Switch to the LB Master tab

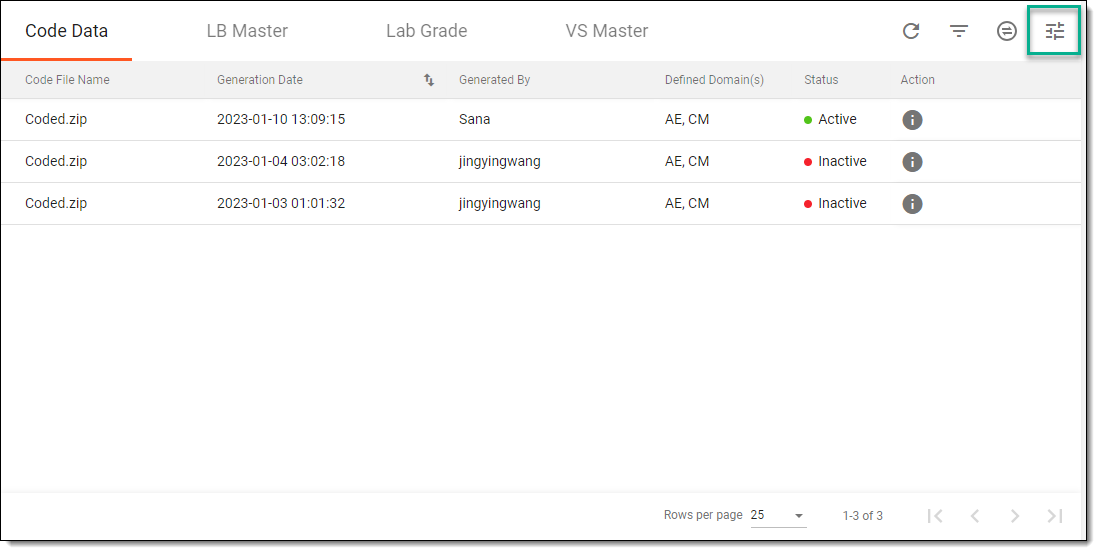[x=247, y=31]
